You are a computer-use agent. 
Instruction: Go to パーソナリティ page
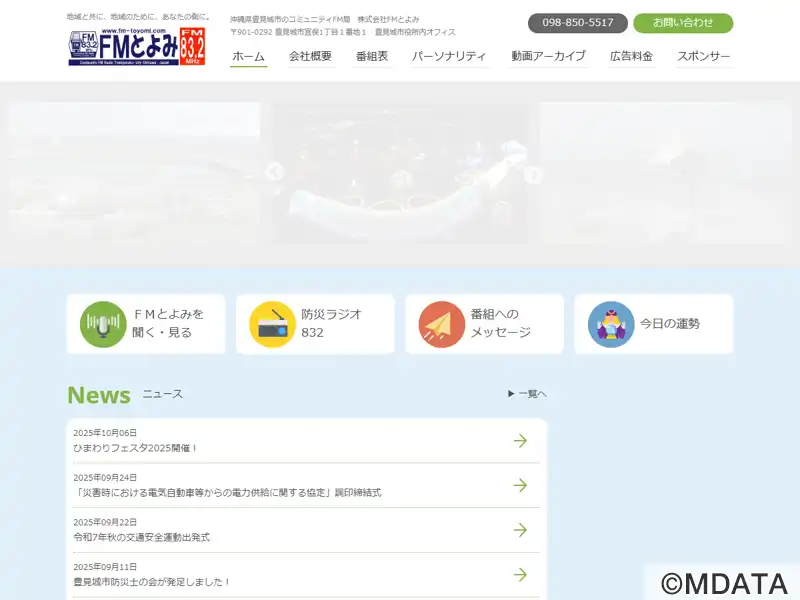(x=449, y=56)
